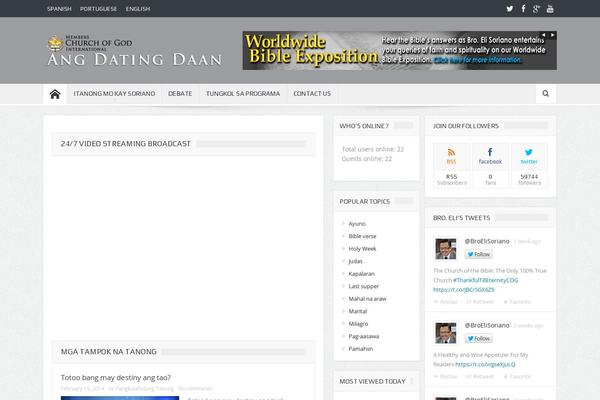Favorite the first tweet
The height and width of the screenshot is (400, 600).
coord(517,302)
